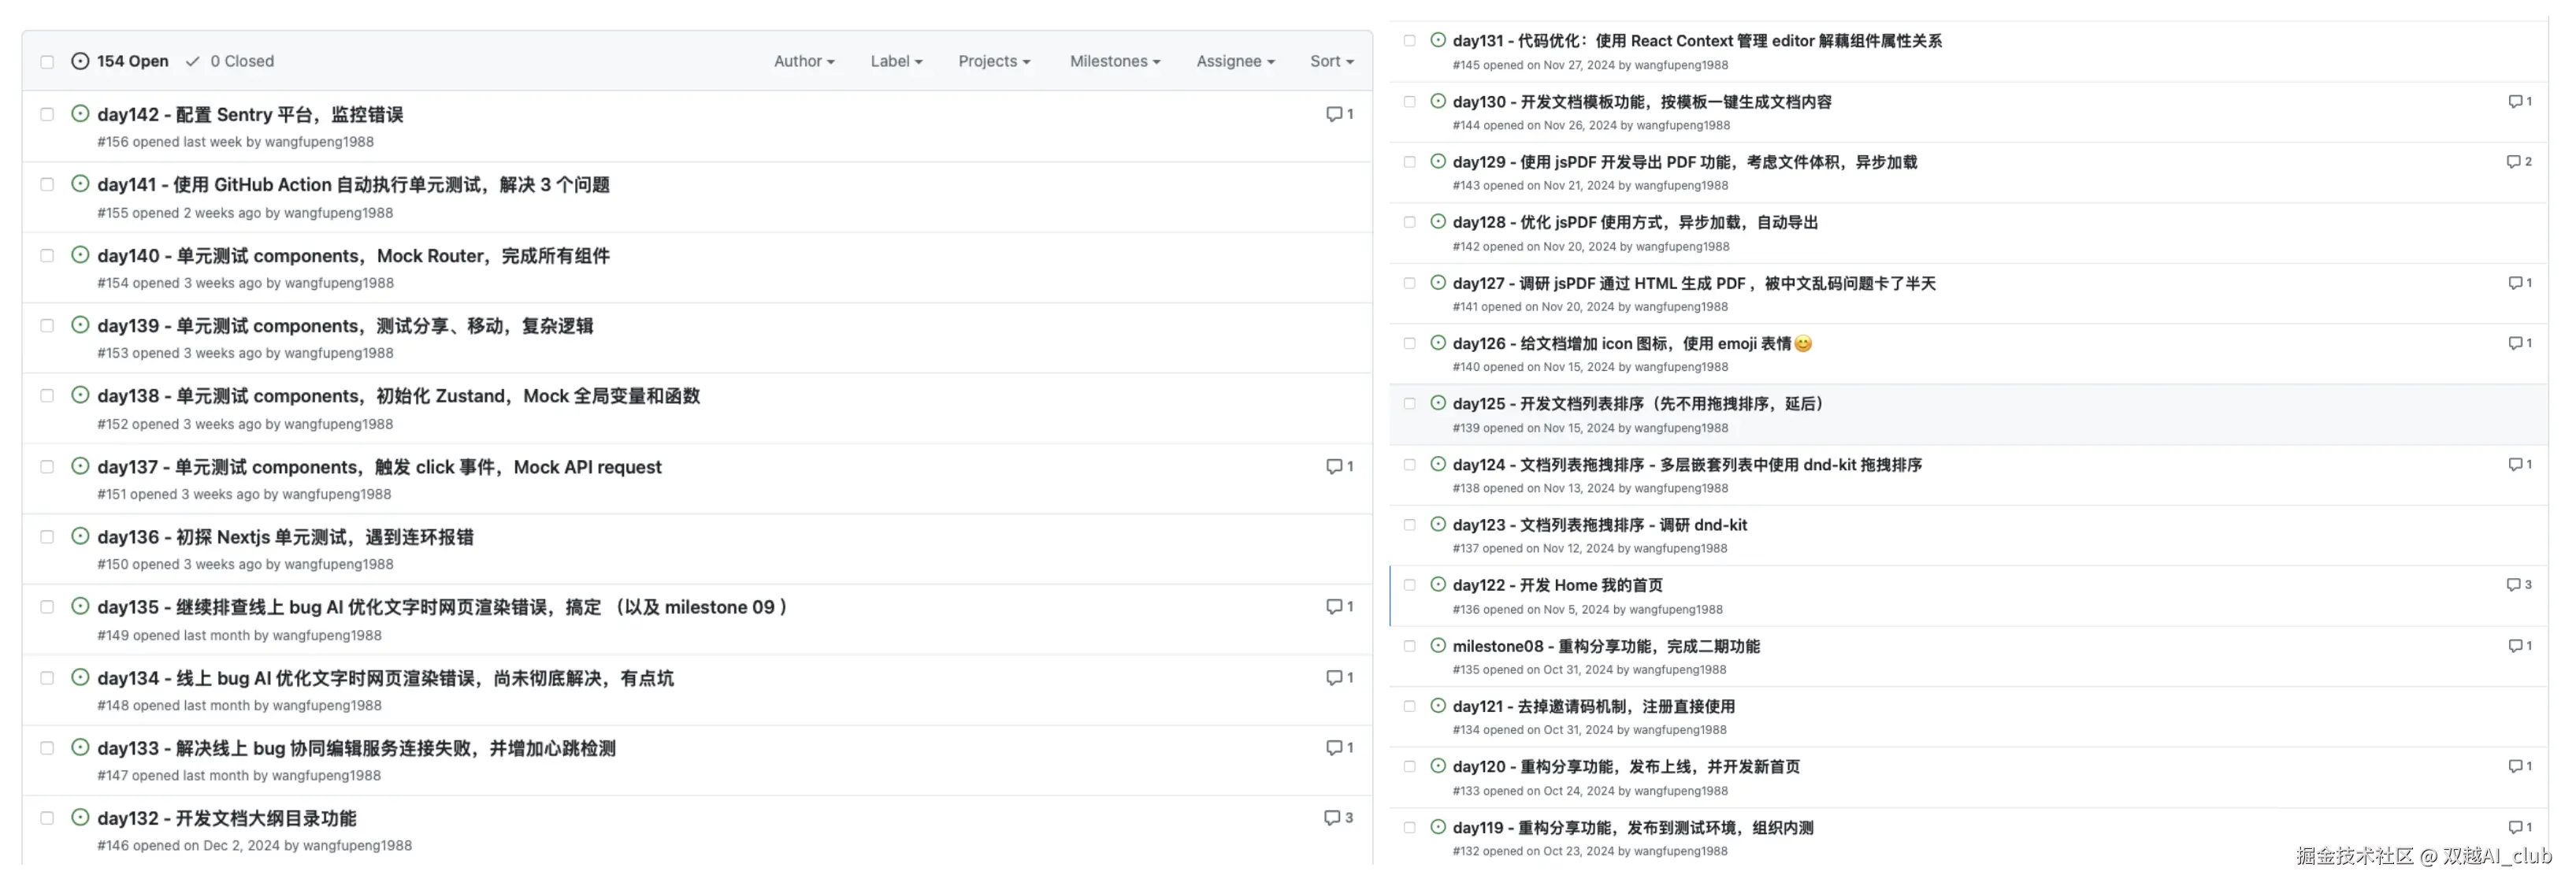Click comment bubble on day129 jsPDF issue
2576x890 pixels.
(2513, 162)
